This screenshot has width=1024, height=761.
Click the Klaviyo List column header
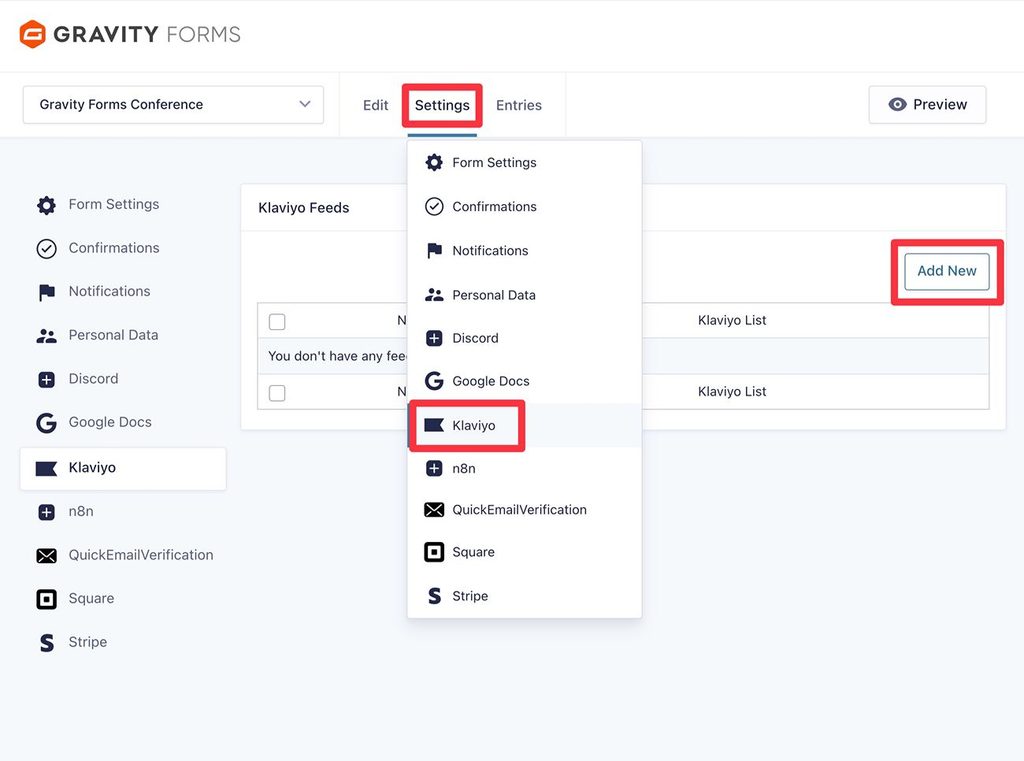731,321
